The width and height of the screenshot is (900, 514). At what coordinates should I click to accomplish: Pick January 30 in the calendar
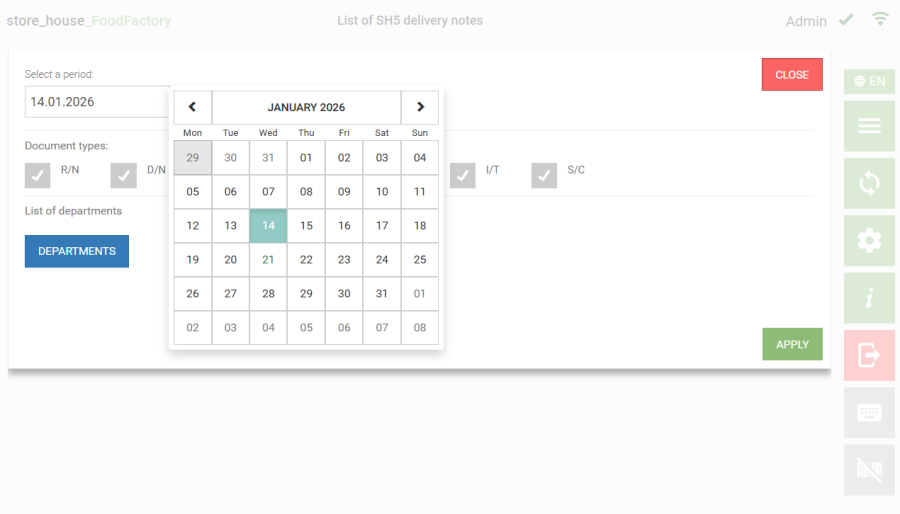(344, 294)
